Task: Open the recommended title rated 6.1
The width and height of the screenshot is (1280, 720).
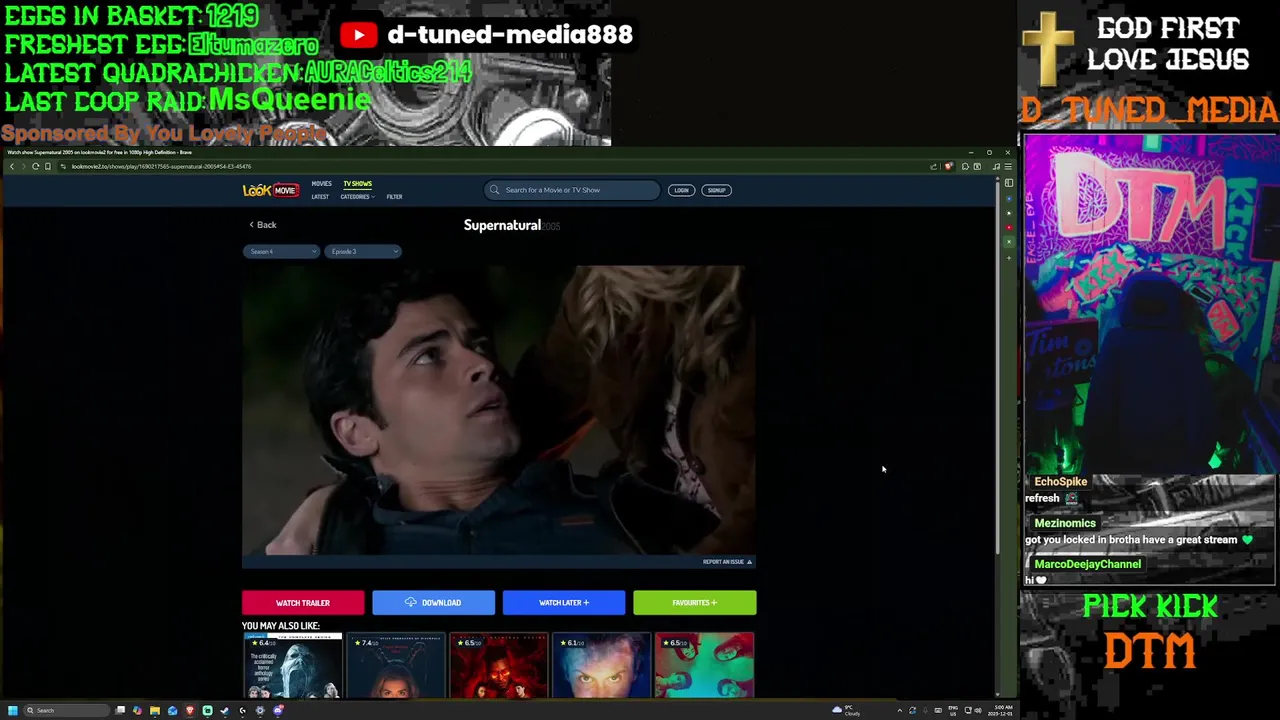Action: [601, 665]
